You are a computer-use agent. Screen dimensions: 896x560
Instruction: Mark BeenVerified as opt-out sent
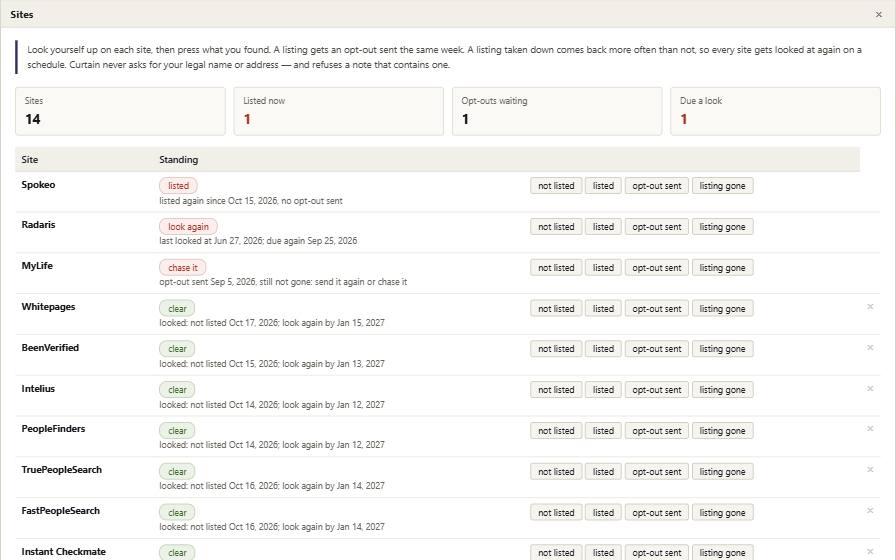point(657,349)
